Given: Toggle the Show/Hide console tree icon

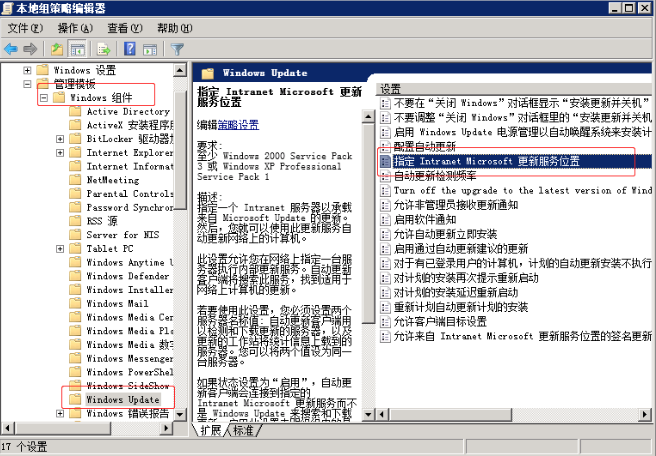Looking at the screenshot, I should [x=76, y=48].
